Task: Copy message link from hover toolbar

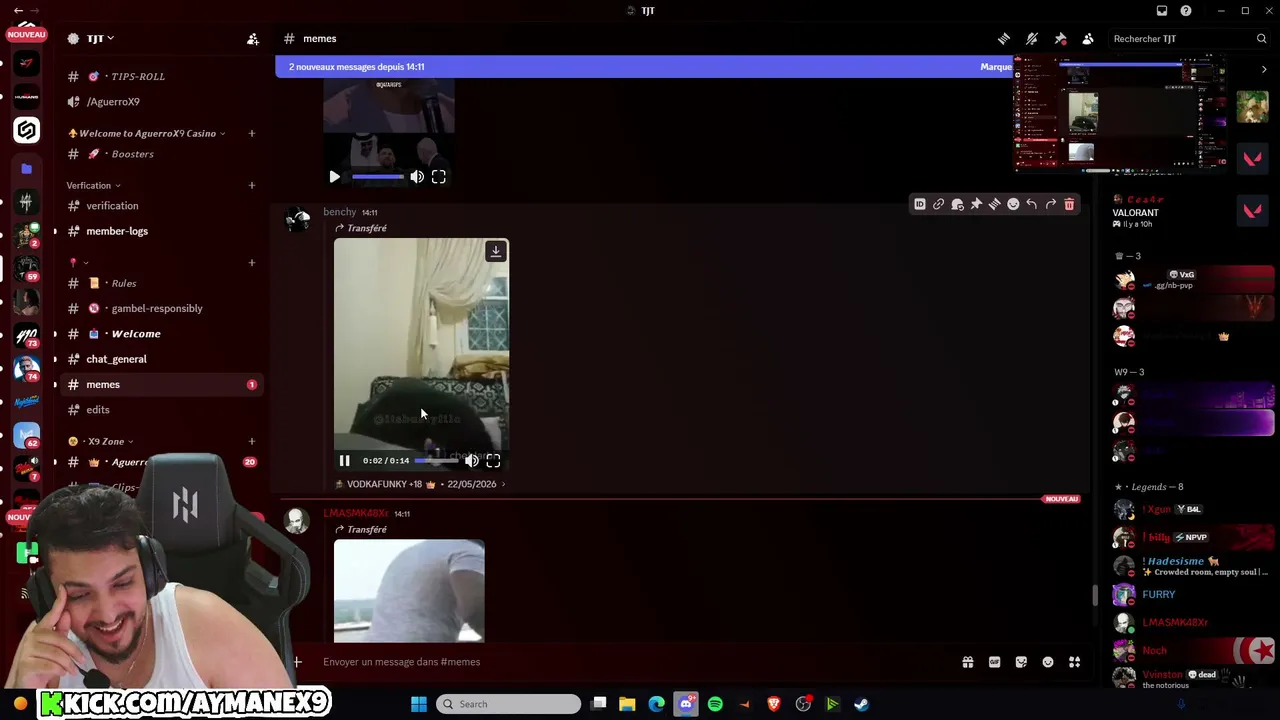Action: tap(939, 205)
